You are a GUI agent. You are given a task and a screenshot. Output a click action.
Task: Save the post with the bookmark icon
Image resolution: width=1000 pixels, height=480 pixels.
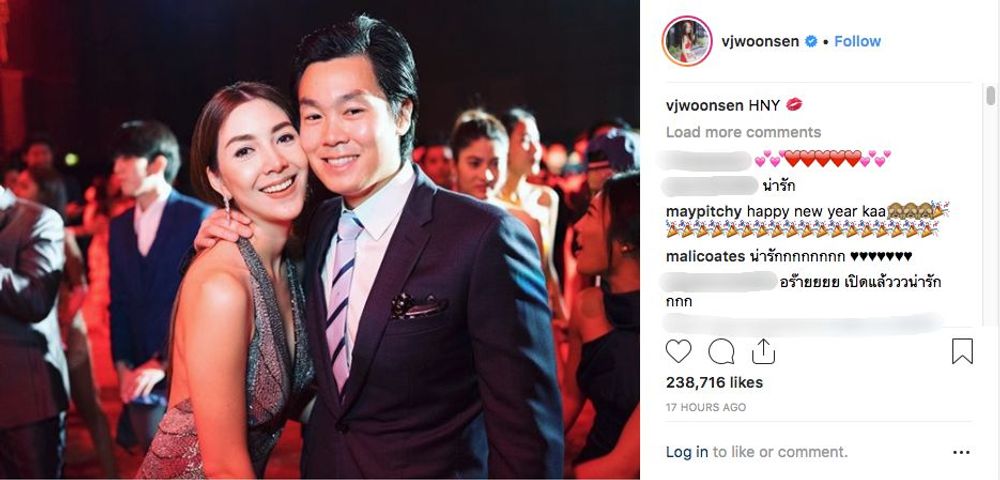point(962,351)
